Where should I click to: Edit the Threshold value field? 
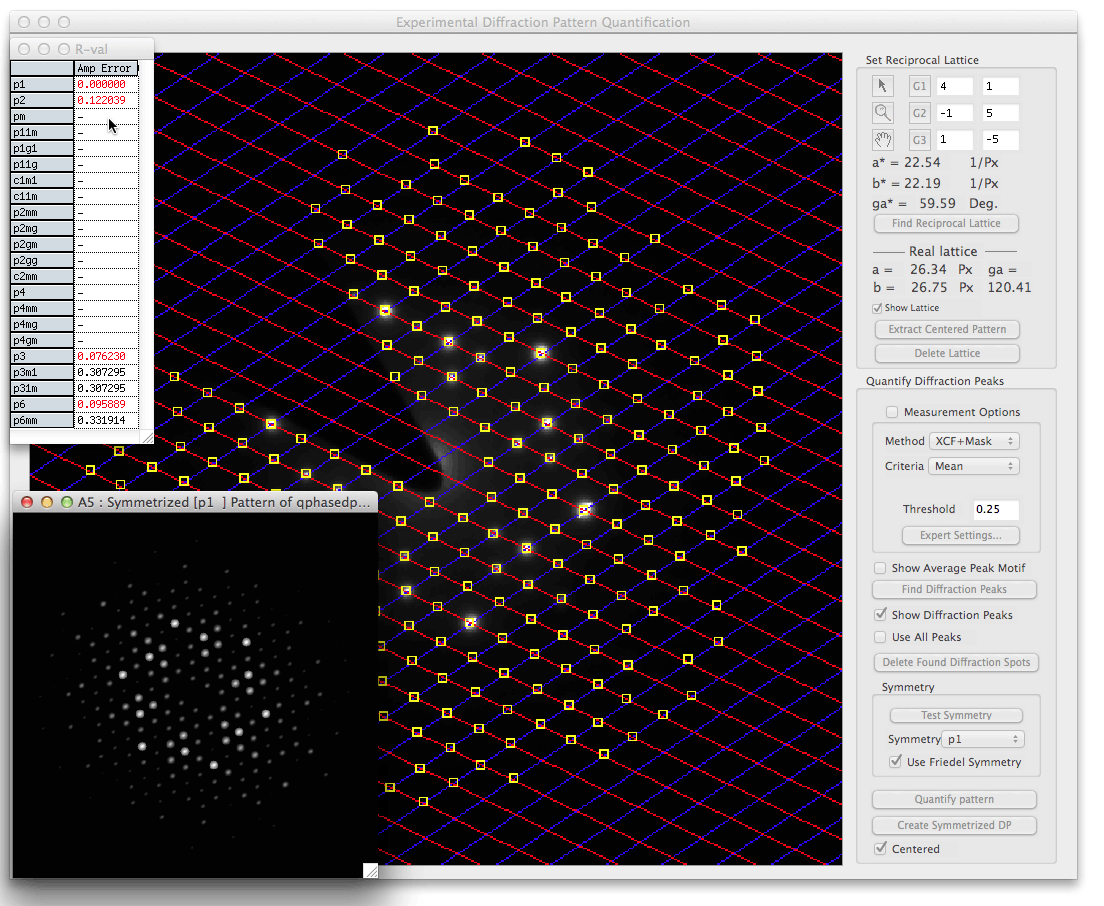(996, 509)
